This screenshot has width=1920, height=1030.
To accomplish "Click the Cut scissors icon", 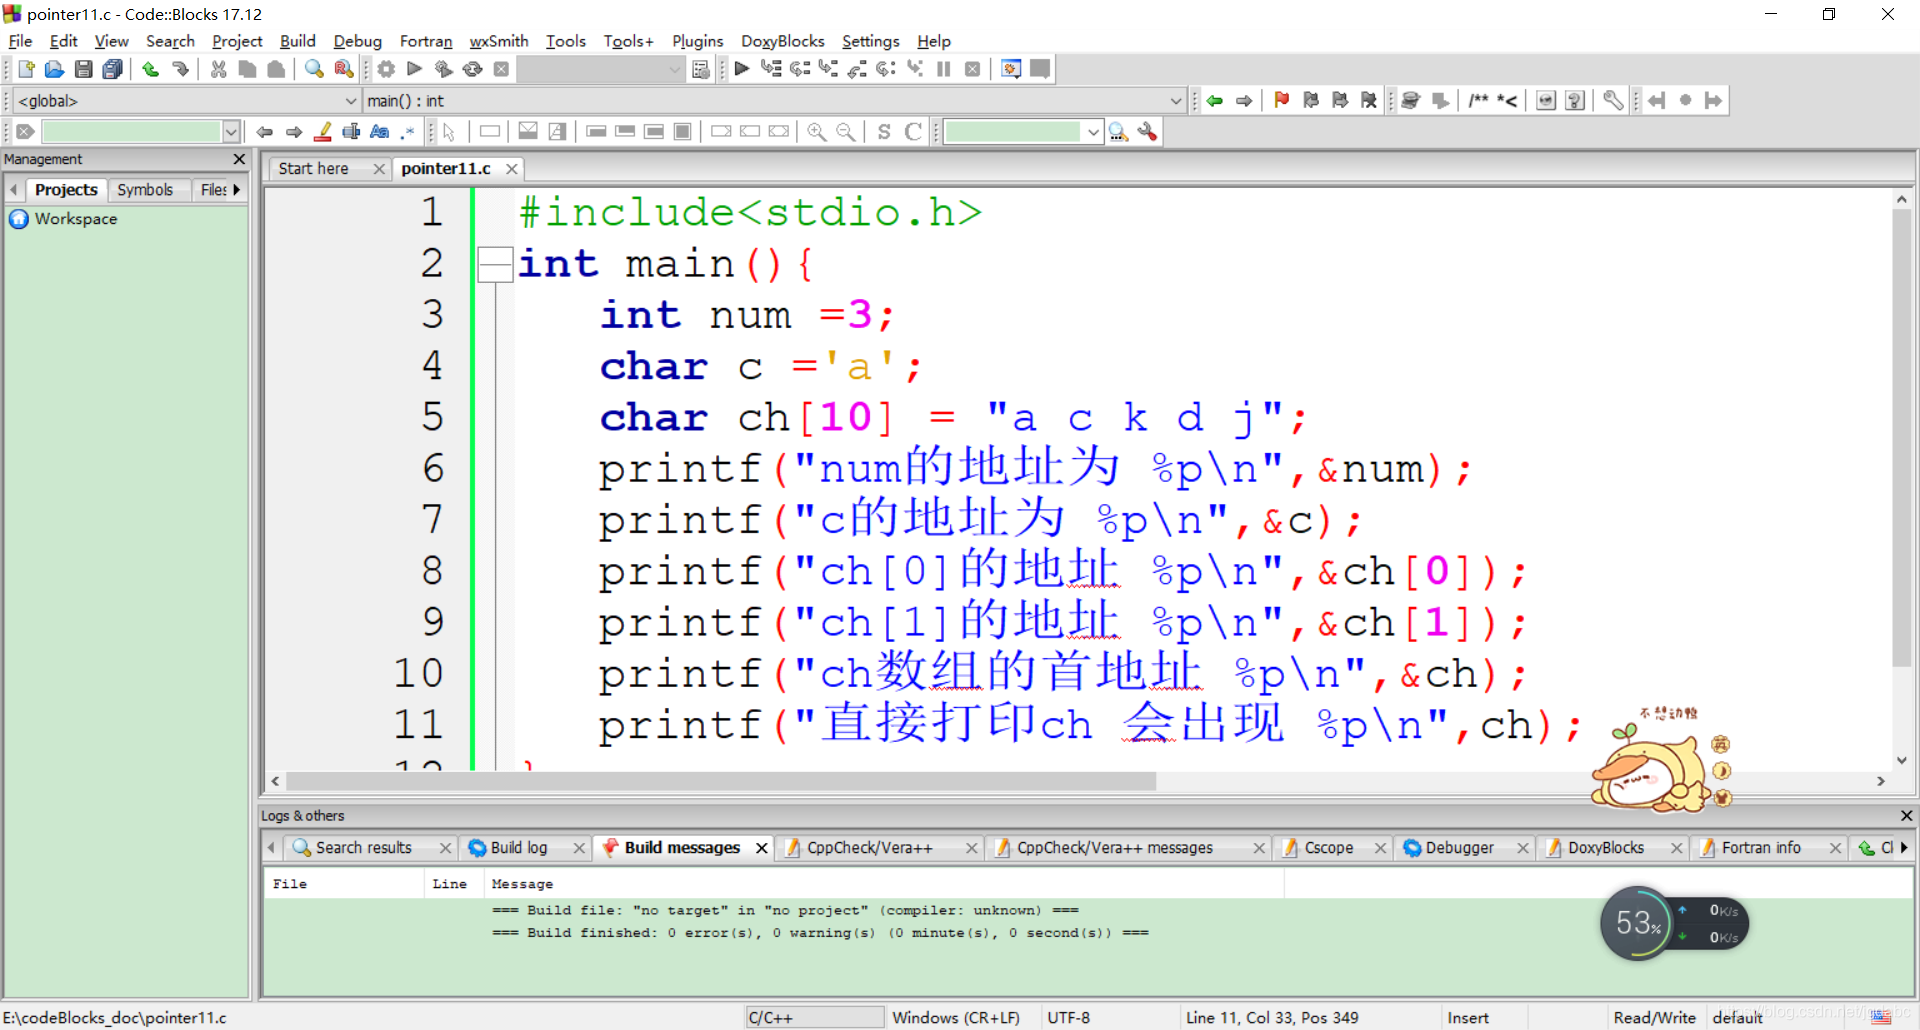I will [x=218, y=69].
